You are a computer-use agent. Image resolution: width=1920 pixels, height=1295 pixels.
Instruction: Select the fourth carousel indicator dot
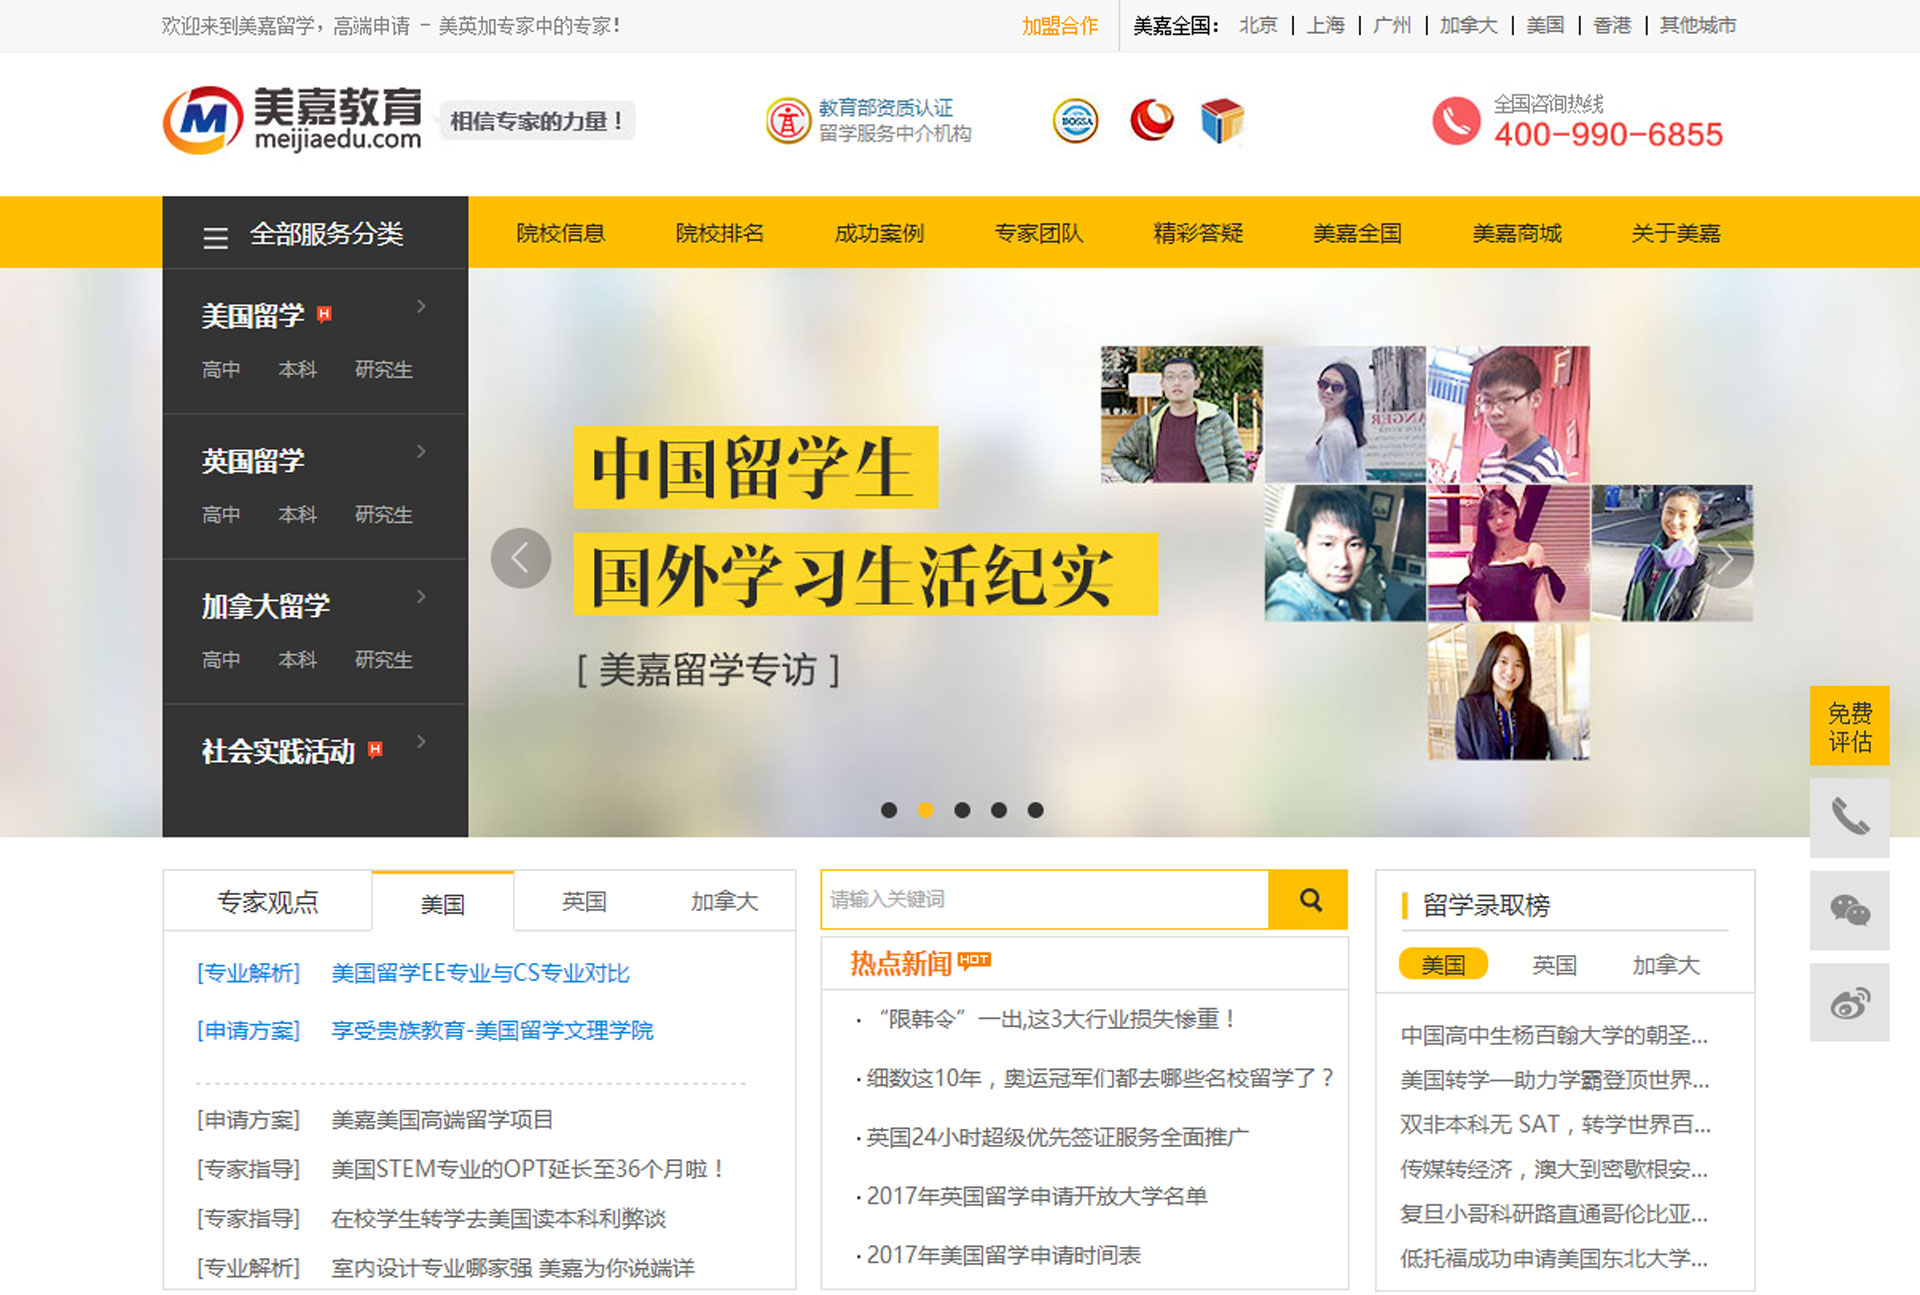click(999, 810)
